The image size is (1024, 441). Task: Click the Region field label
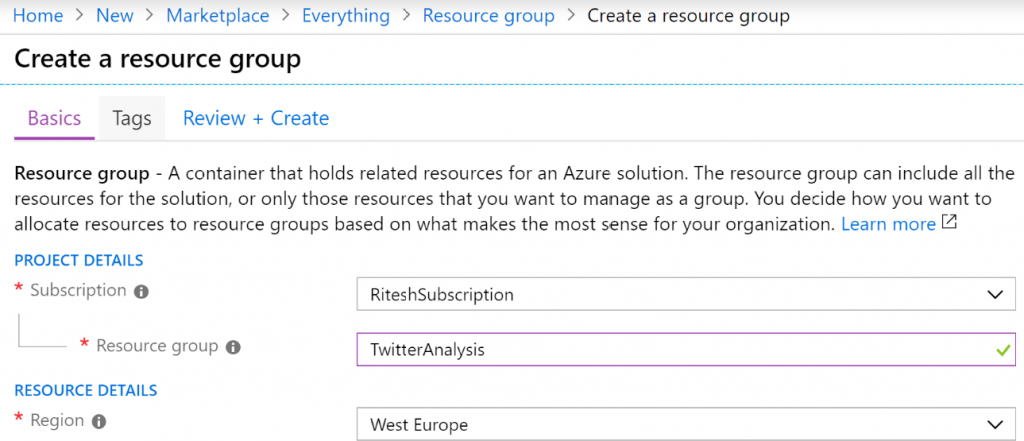57,420
